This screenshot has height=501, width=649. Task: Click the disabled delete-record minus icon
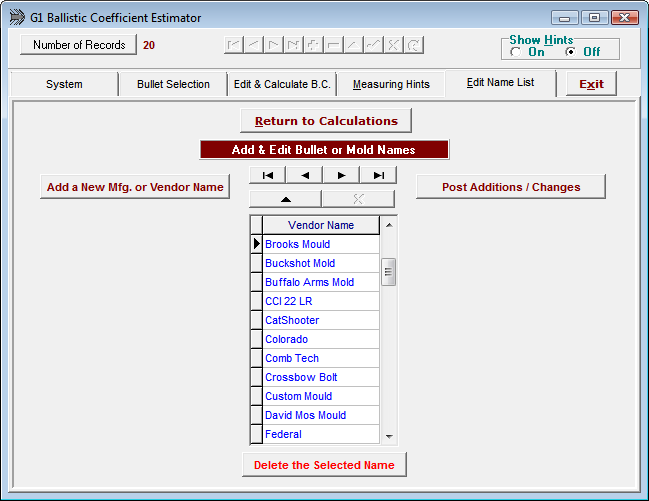(x=333, y=45)
